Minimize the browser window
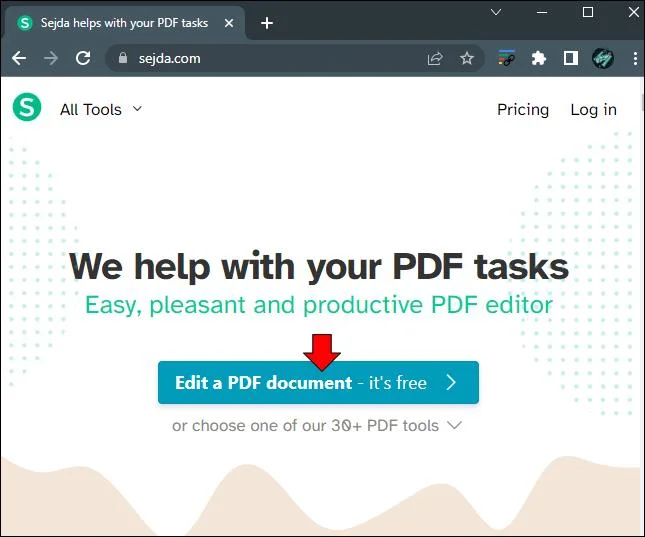This screenshot has width=645, height=537. (542, 12)
